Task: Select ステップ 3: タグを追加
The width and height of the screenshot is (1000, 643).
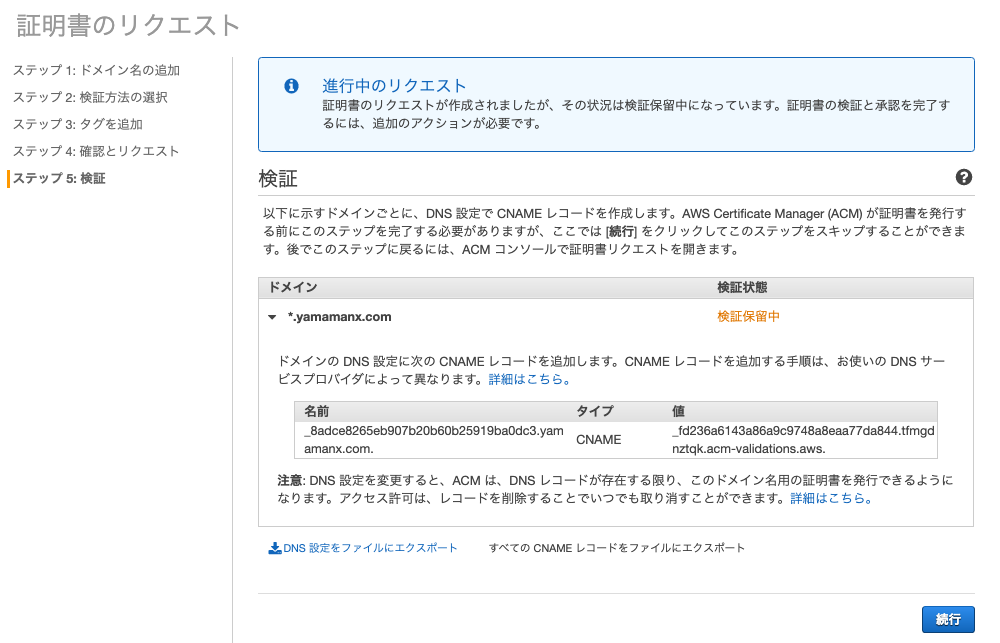Action: coord(78,124)
